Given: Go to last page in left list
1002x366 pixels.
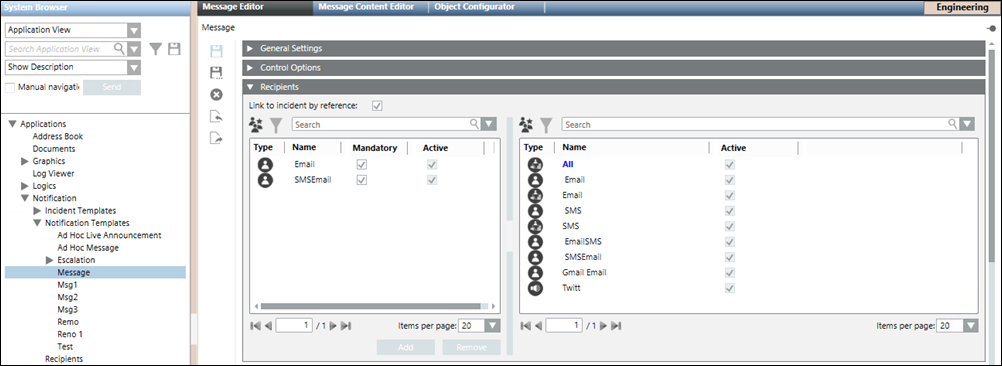Looking at the screenshot, I should coord(346,326).
